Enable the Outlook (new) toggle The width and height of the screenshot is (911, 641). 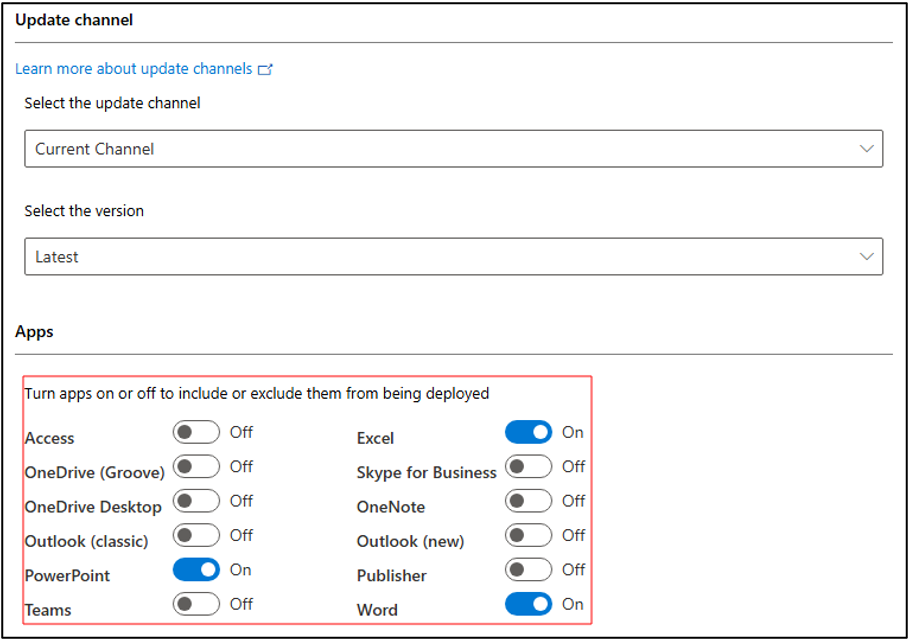528,535
